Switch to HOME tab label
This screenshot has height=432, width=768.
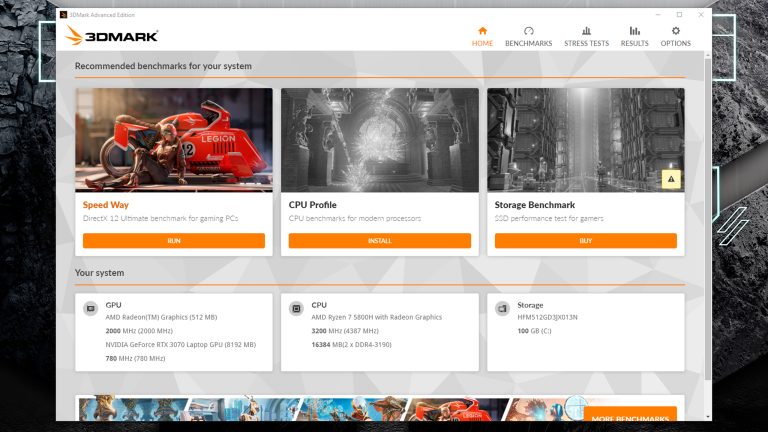pos(482,43)
